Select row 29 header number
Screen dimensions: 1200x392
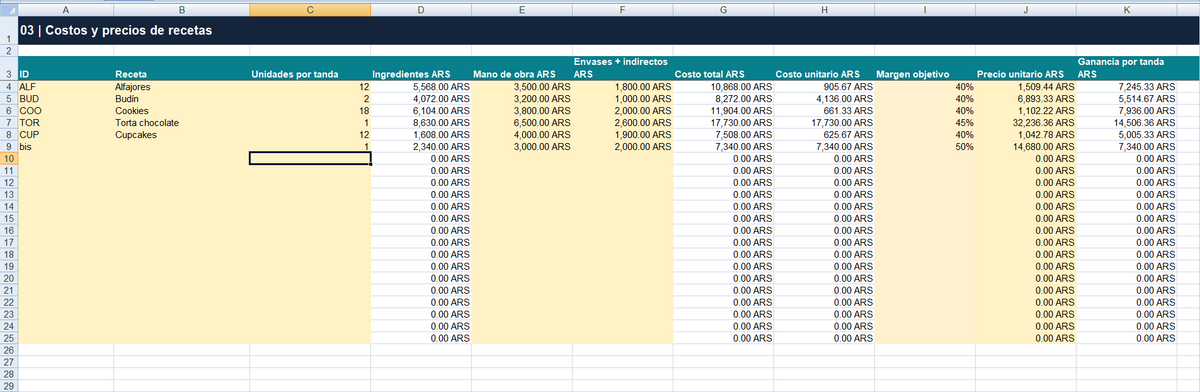(x=9, y=386)
